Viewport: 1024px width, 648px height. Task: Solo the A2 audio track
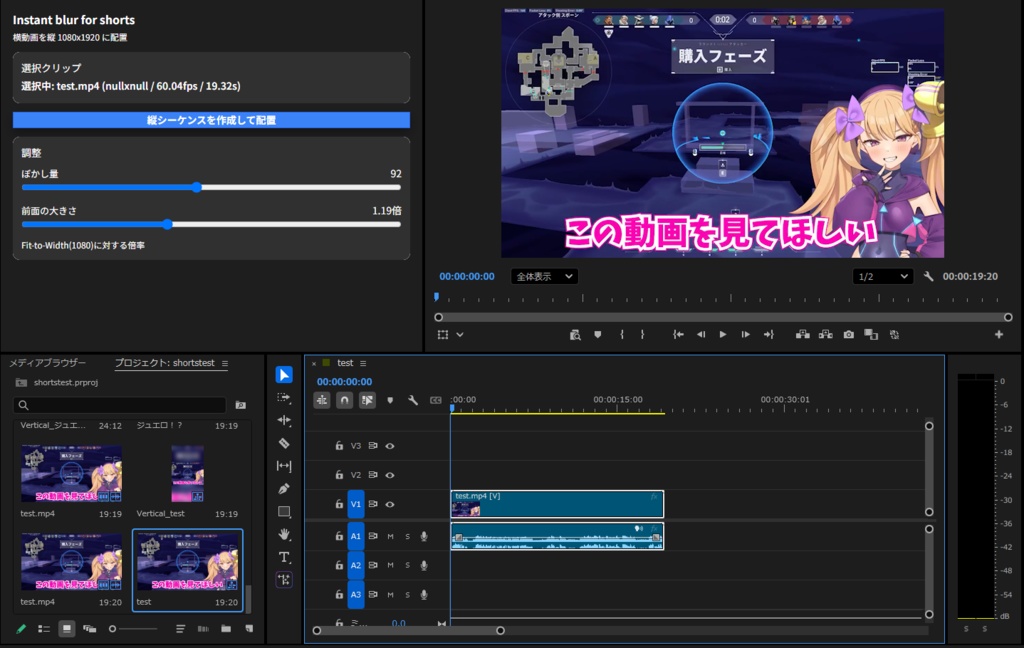tap(406, 564)
